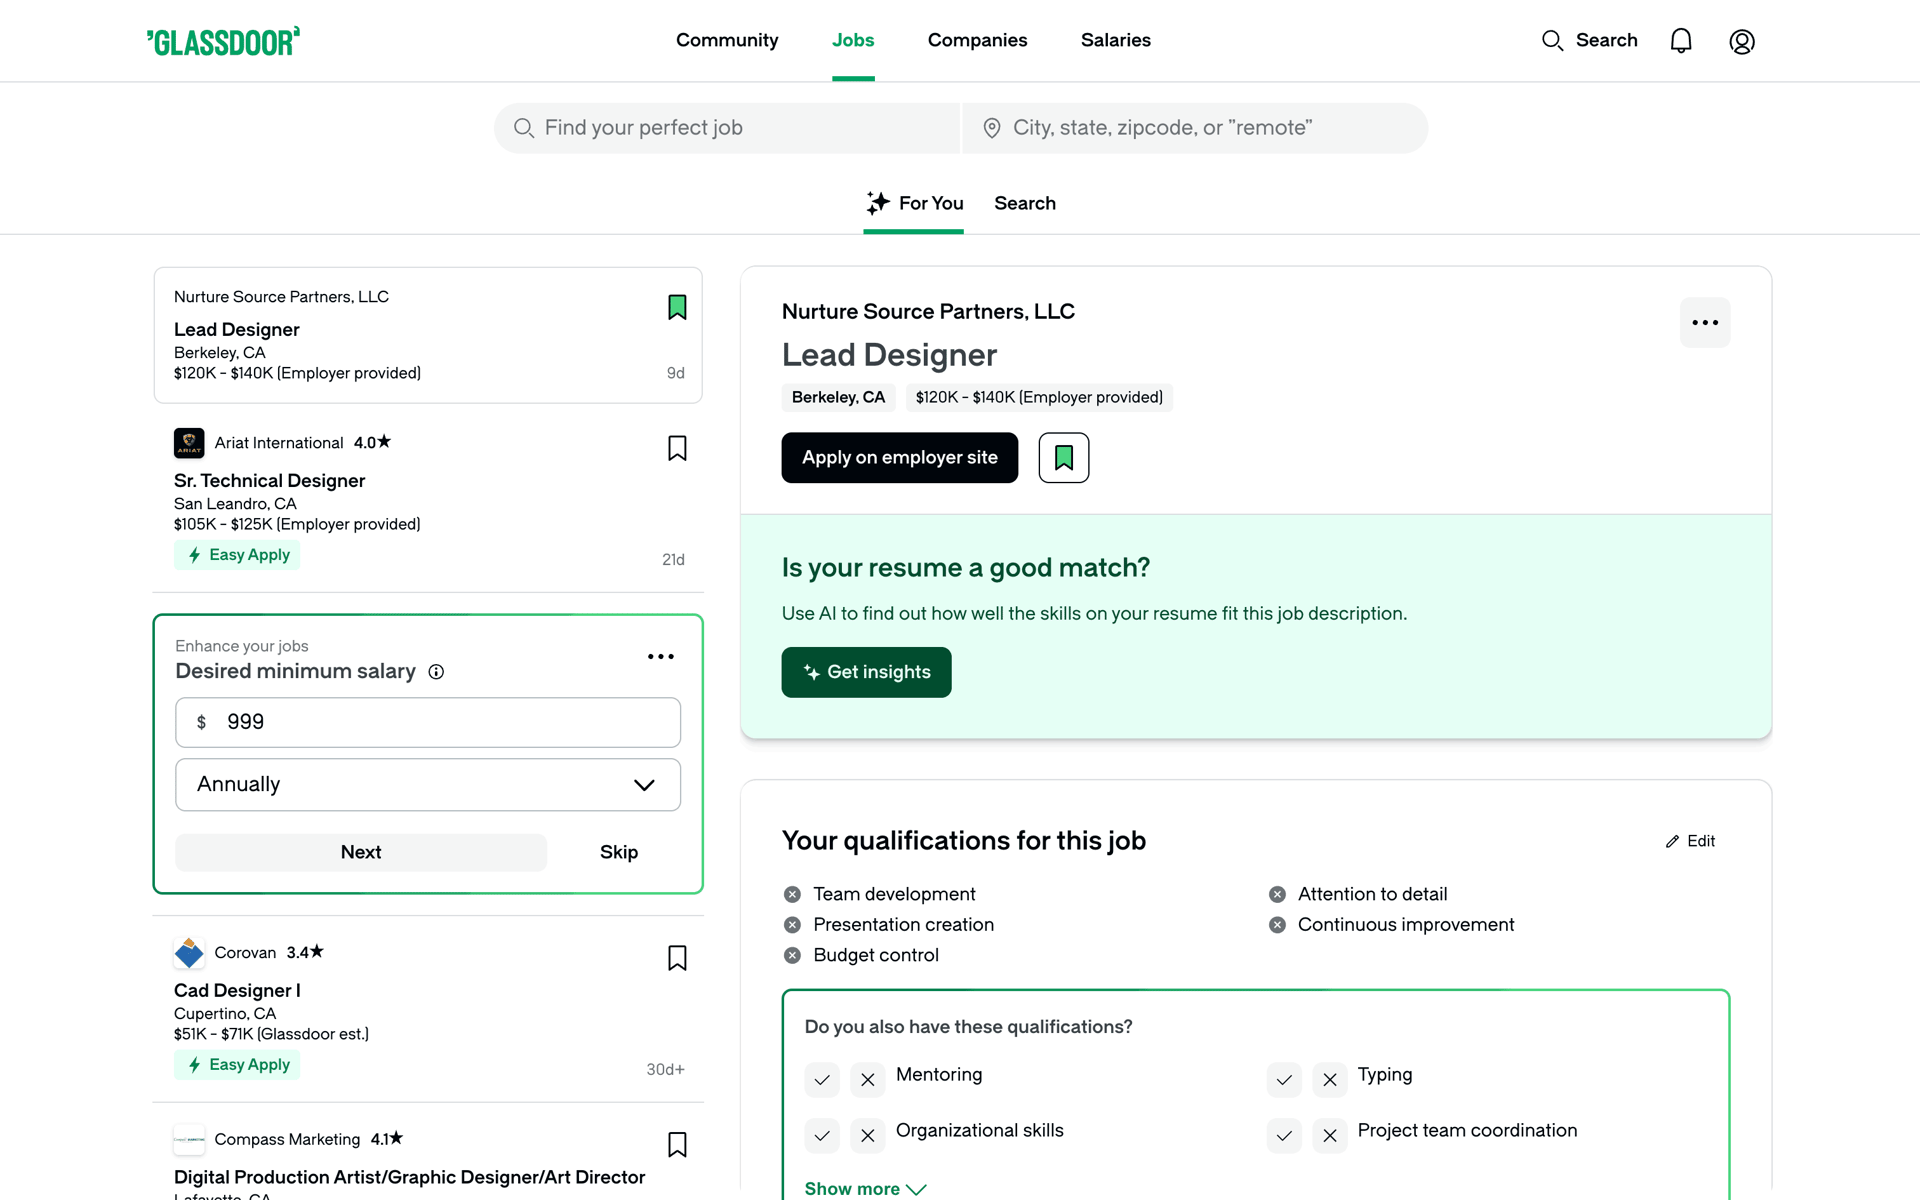Open the user profile icon
Screen dimensions: 1920x1200
1742,41
